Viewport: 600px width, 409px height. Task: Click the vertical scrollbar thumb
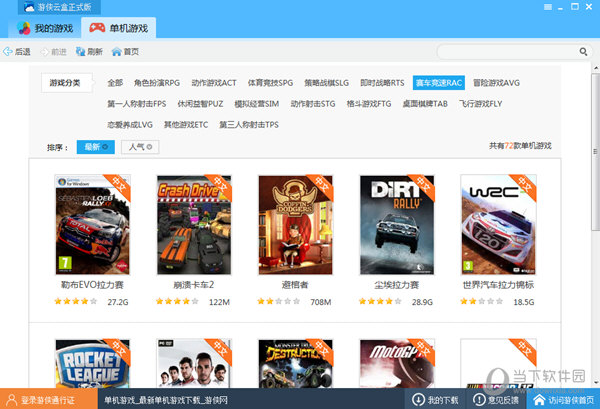coord(595,152)
